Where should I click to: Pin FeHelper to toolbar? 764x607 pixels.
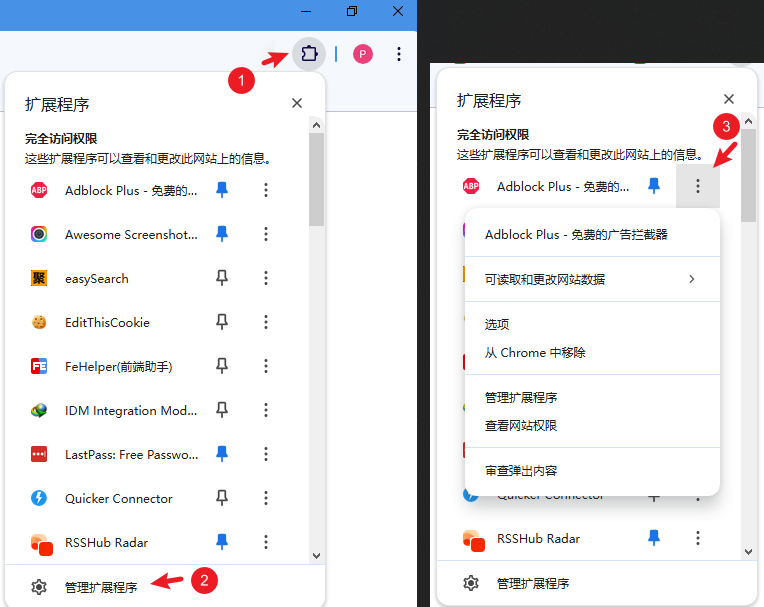[222, 366]
